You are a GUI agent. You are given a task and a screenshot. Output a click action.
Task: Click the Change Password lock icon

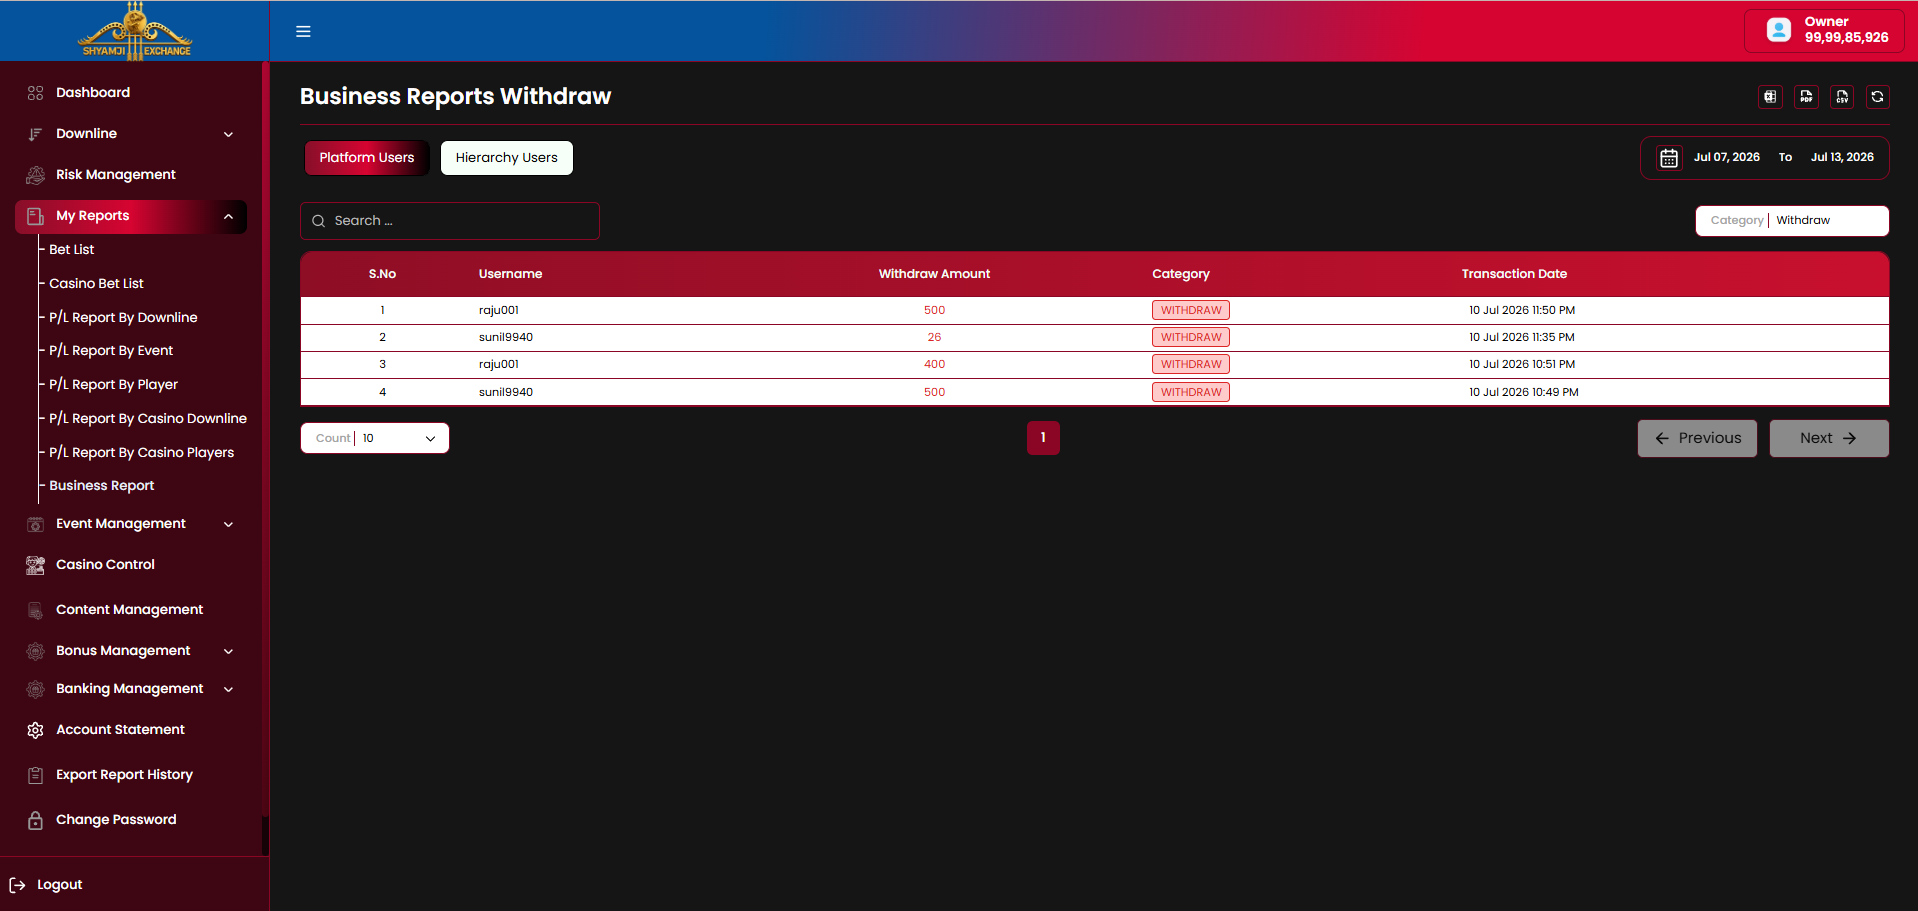[35, 820]
